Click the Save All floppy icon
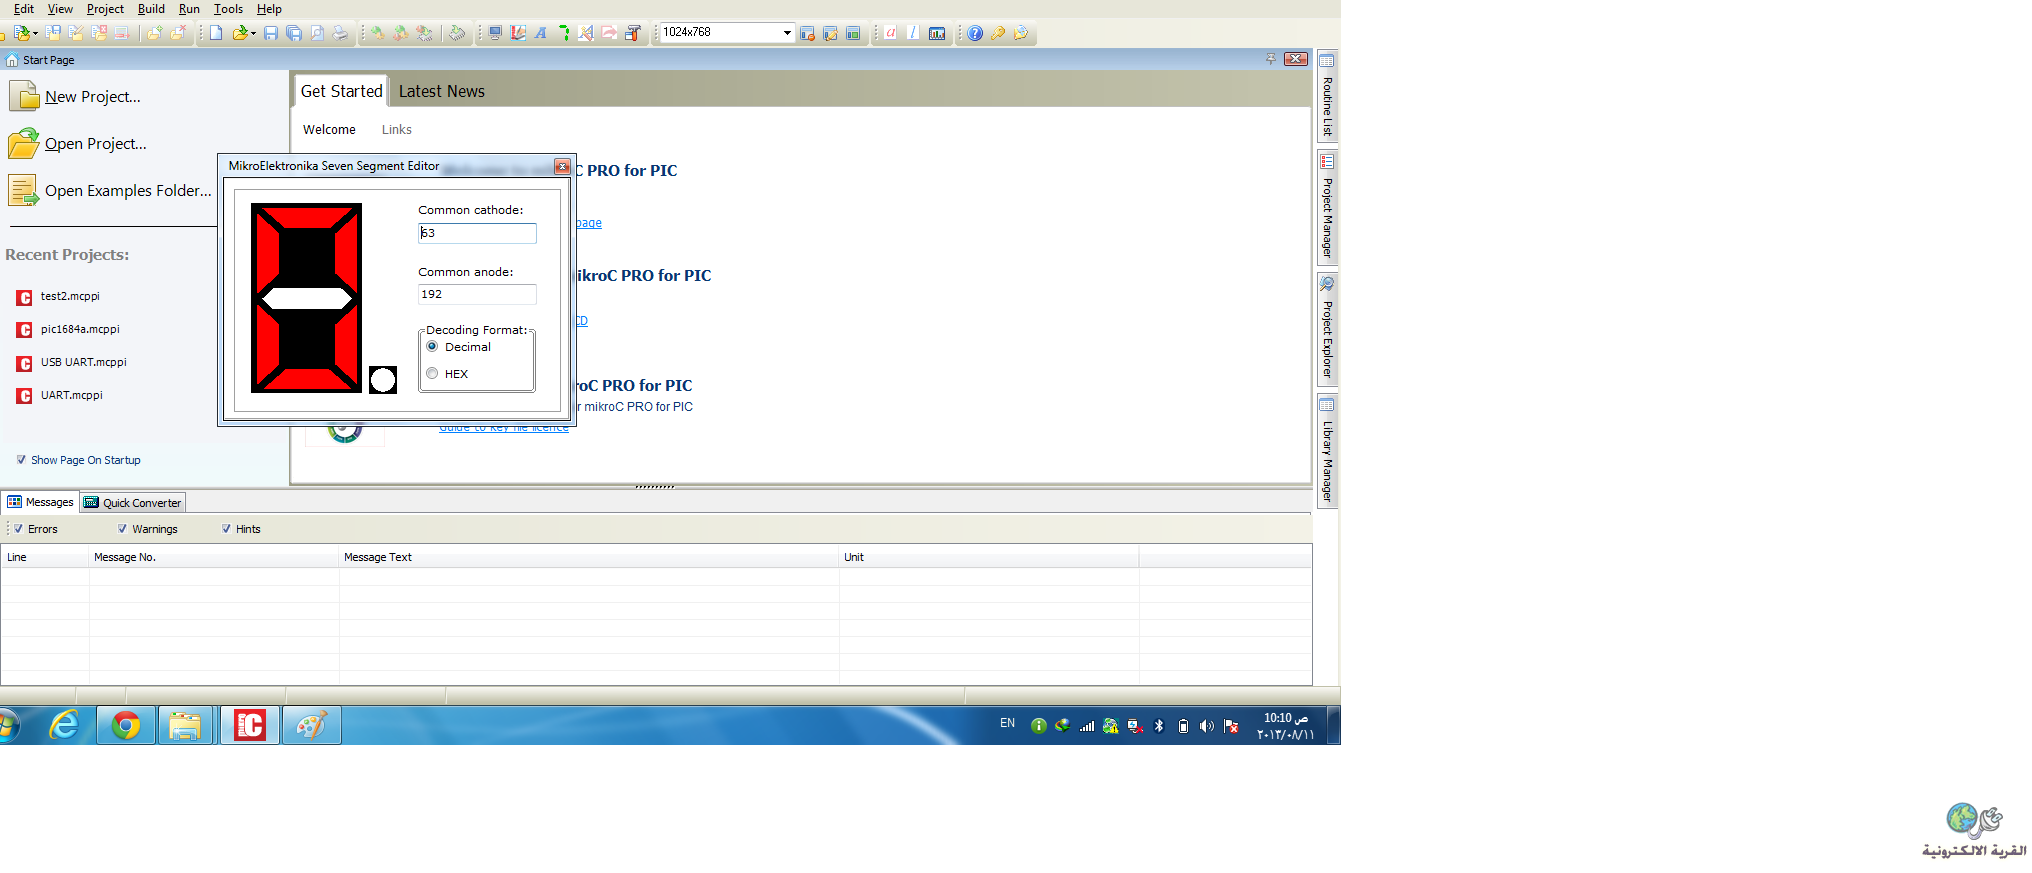This screenshot has height=873, width=2032. point(294,33)
